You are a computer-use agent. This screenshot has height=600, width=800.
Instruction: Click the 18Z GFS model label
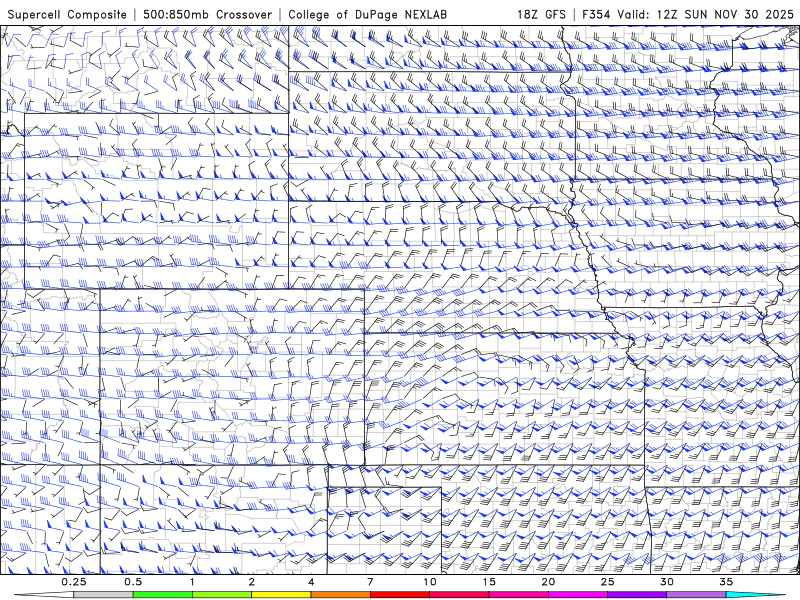[541, 14]
